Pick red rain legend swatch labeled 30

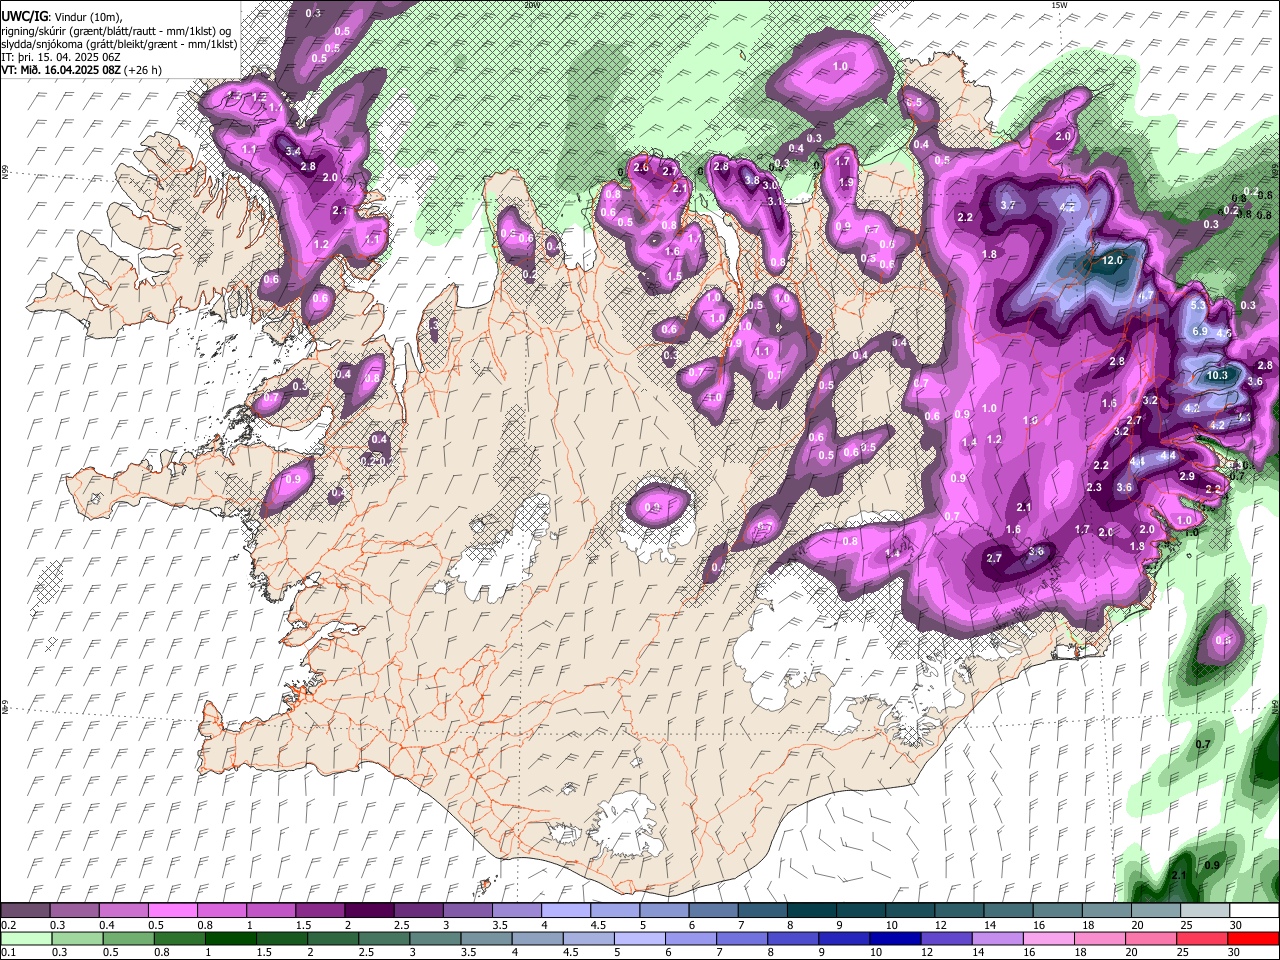click(1253, 938)
